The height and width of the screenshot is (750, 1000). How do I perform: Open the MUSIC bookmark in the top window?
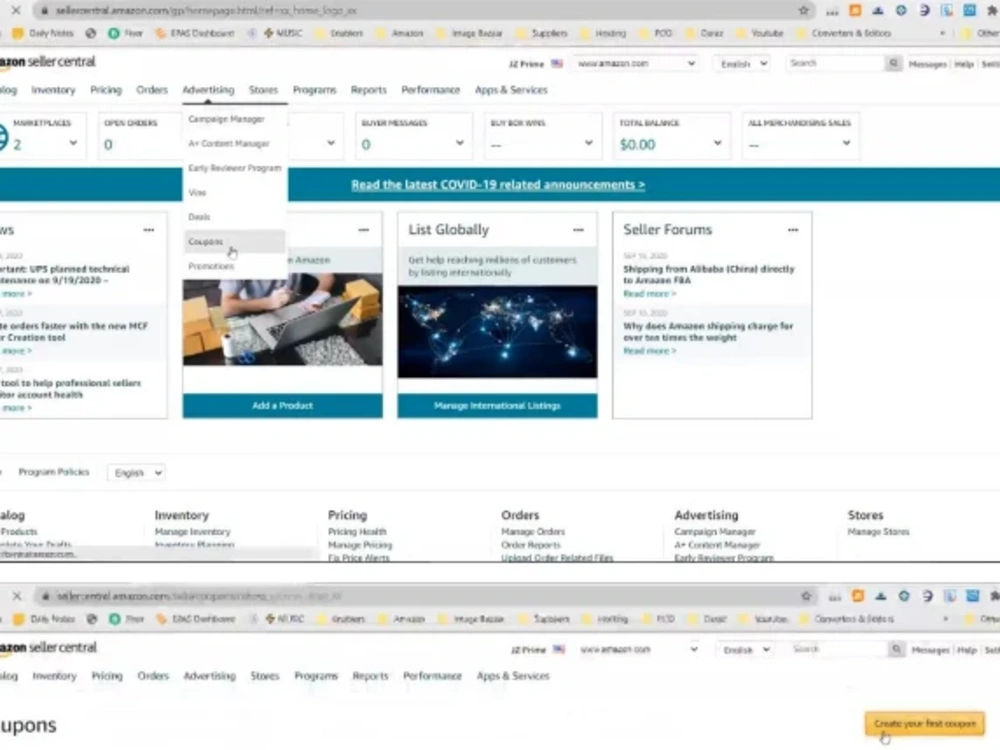283,33
